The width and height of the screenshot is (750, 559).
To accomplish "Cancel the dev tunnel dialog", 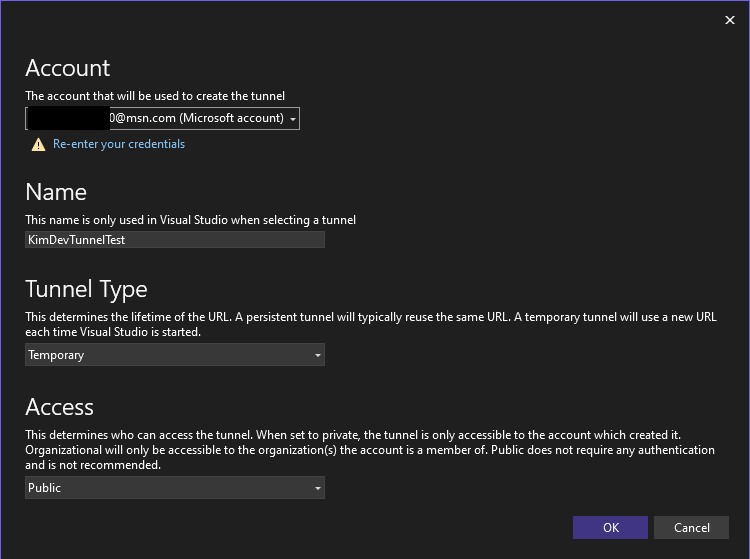I will pos(691,527).
